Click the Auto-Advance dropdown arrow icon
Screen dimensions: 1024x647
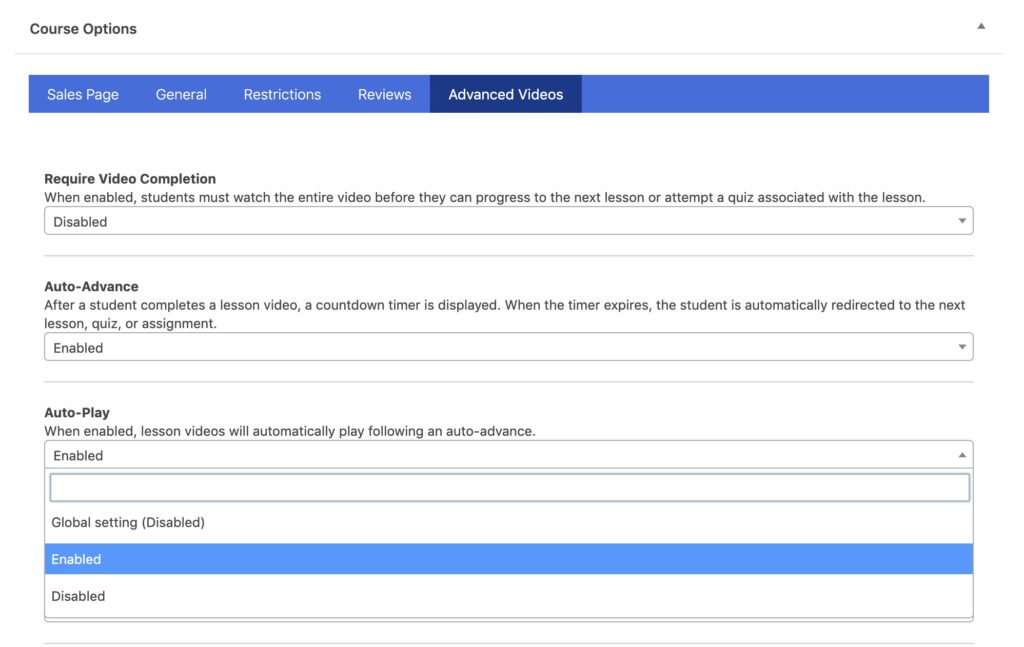pyautogui.click(x=962, y=347)
